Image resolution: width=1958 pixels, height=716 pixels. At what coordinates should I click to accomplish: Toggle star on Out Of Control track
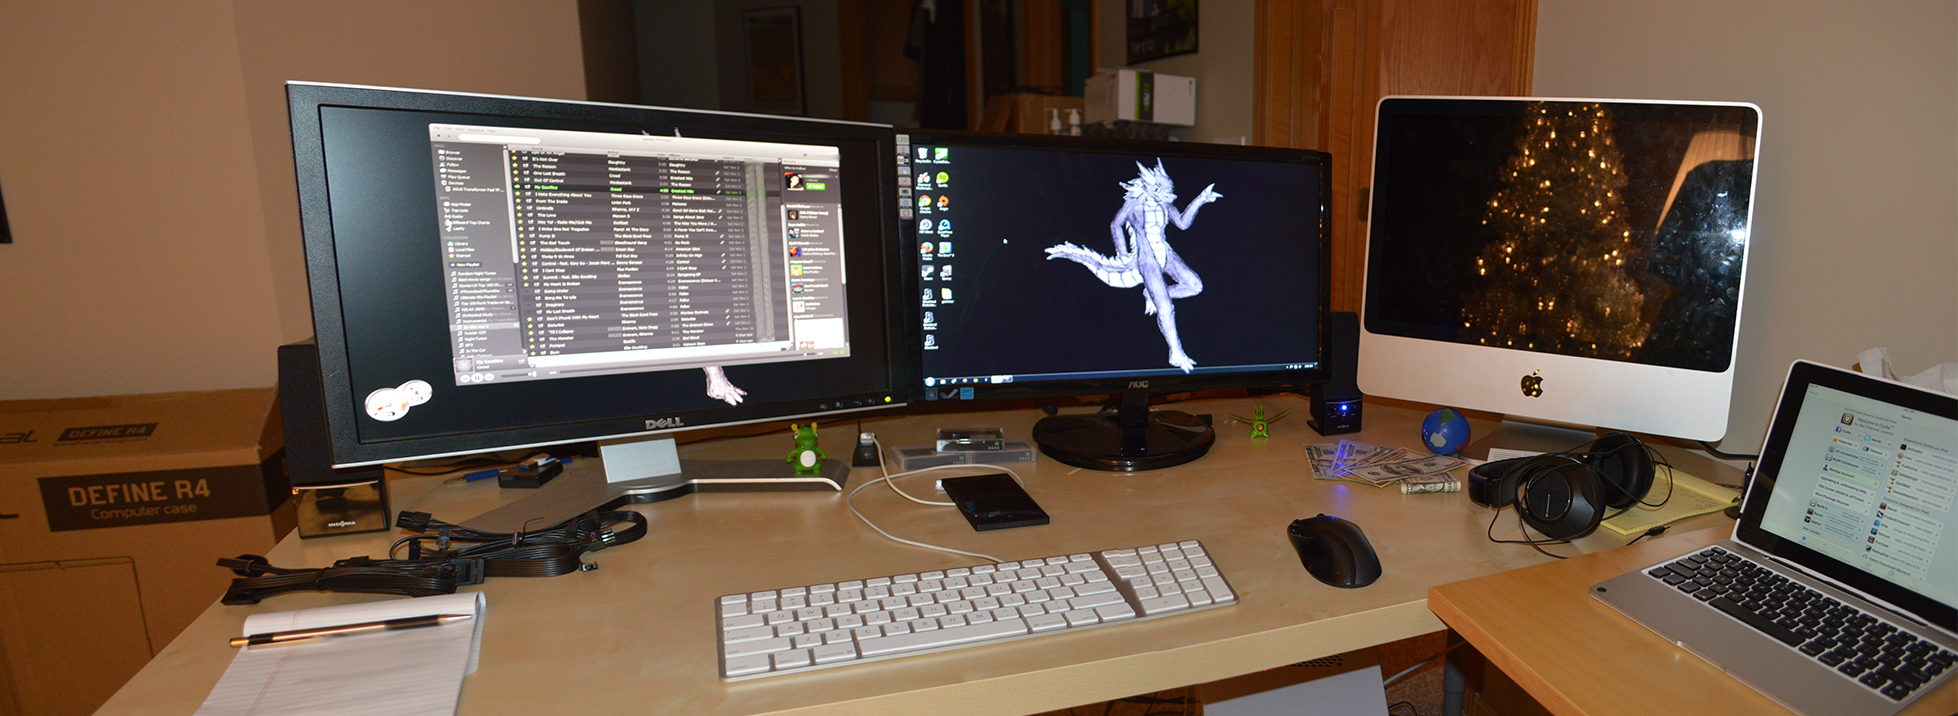518,181
